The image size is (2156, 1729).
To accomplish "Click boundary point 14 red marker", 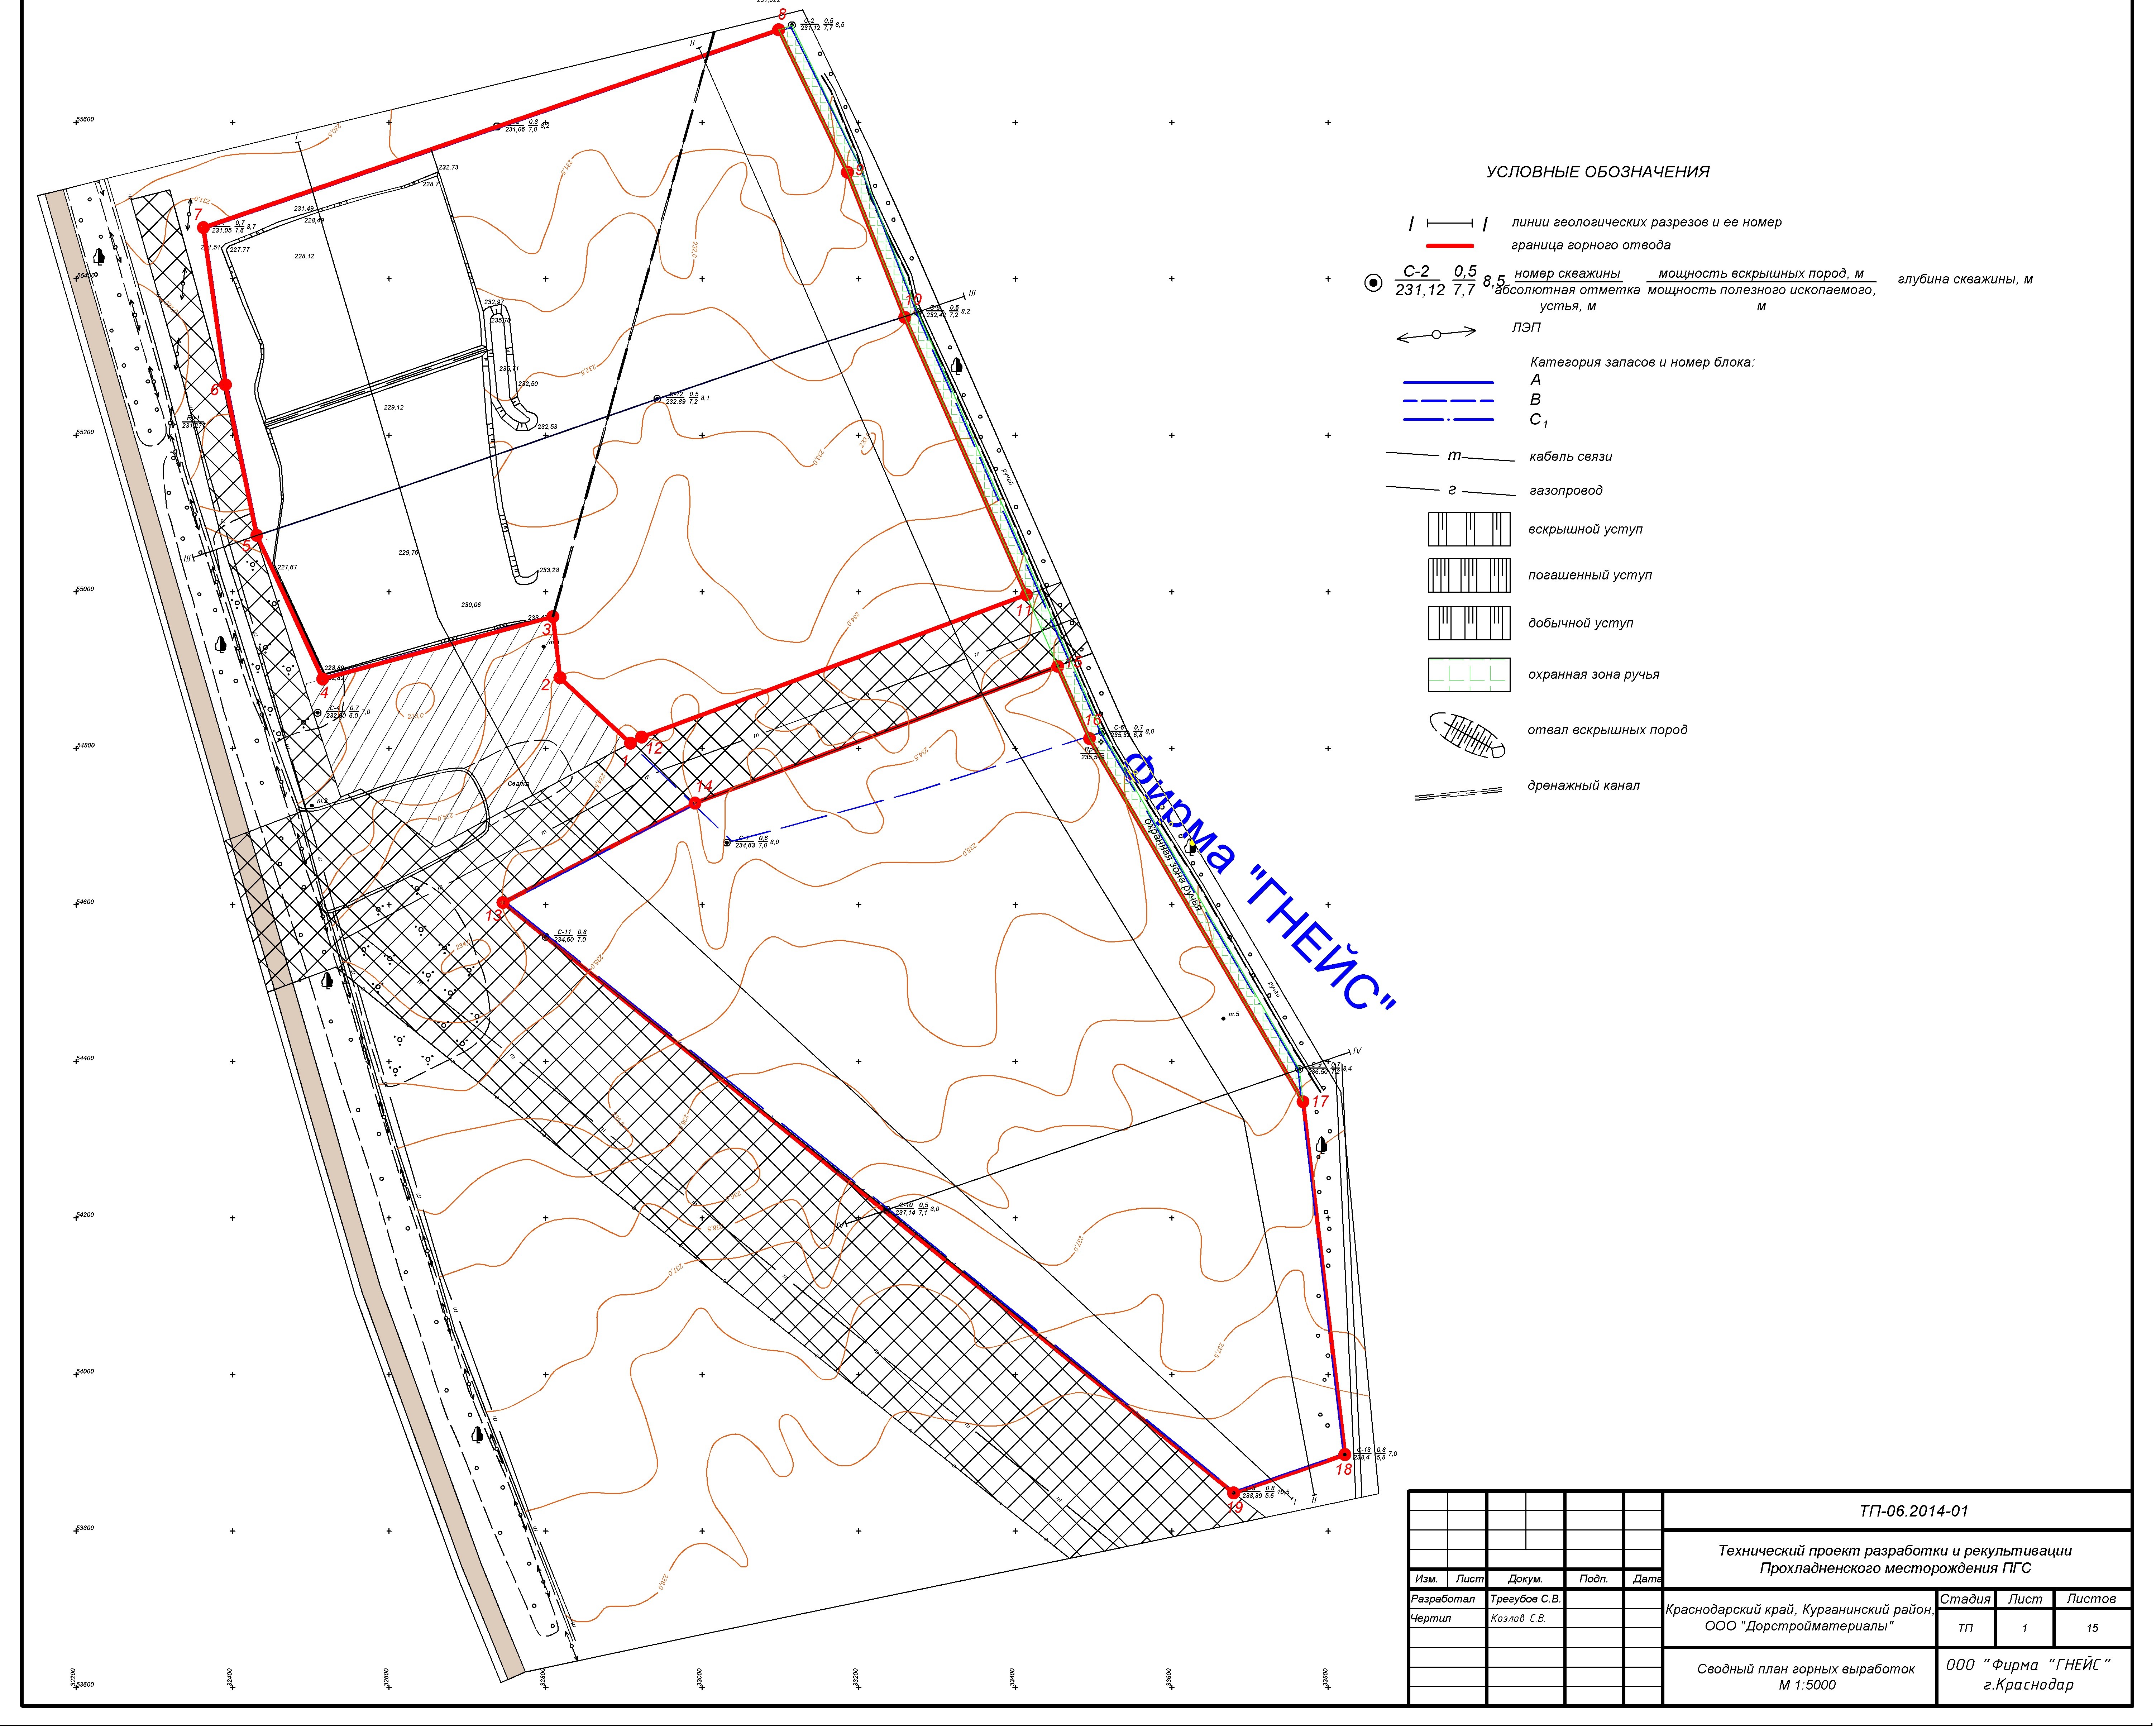I will (696, 803).
